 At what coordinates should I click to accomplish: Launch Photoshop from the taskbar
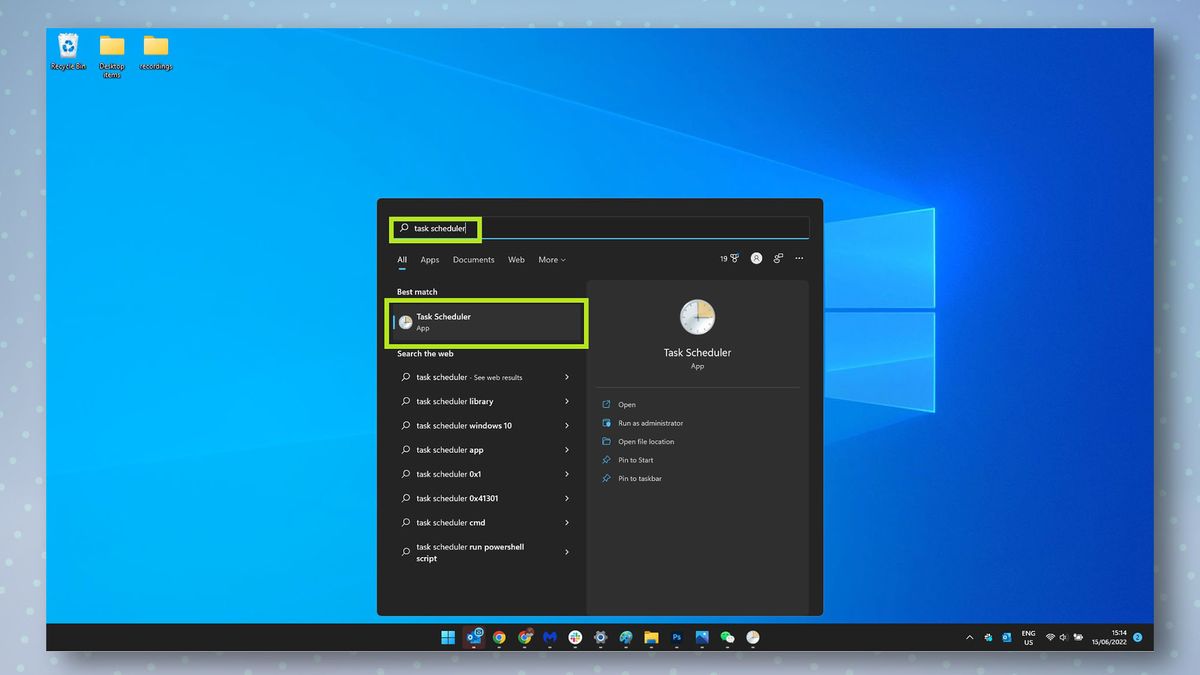click(x=676, y=637)
